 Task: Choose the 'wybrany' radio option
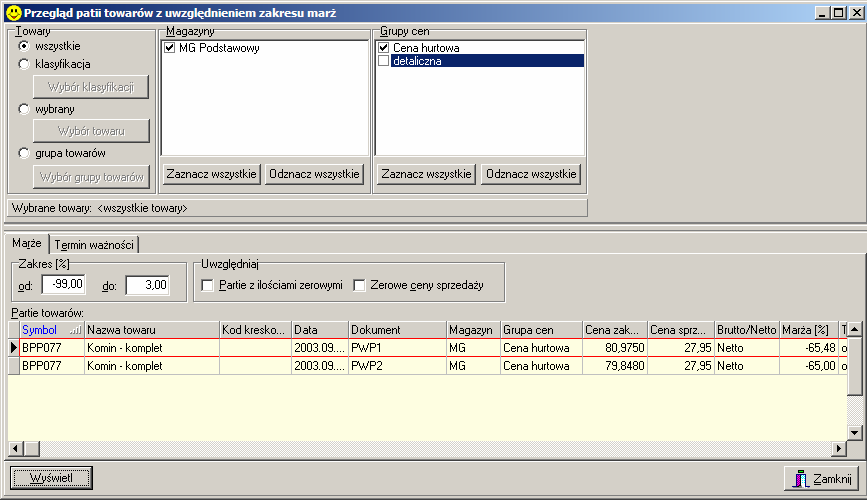pyautogui.click(x=24, y=109)
